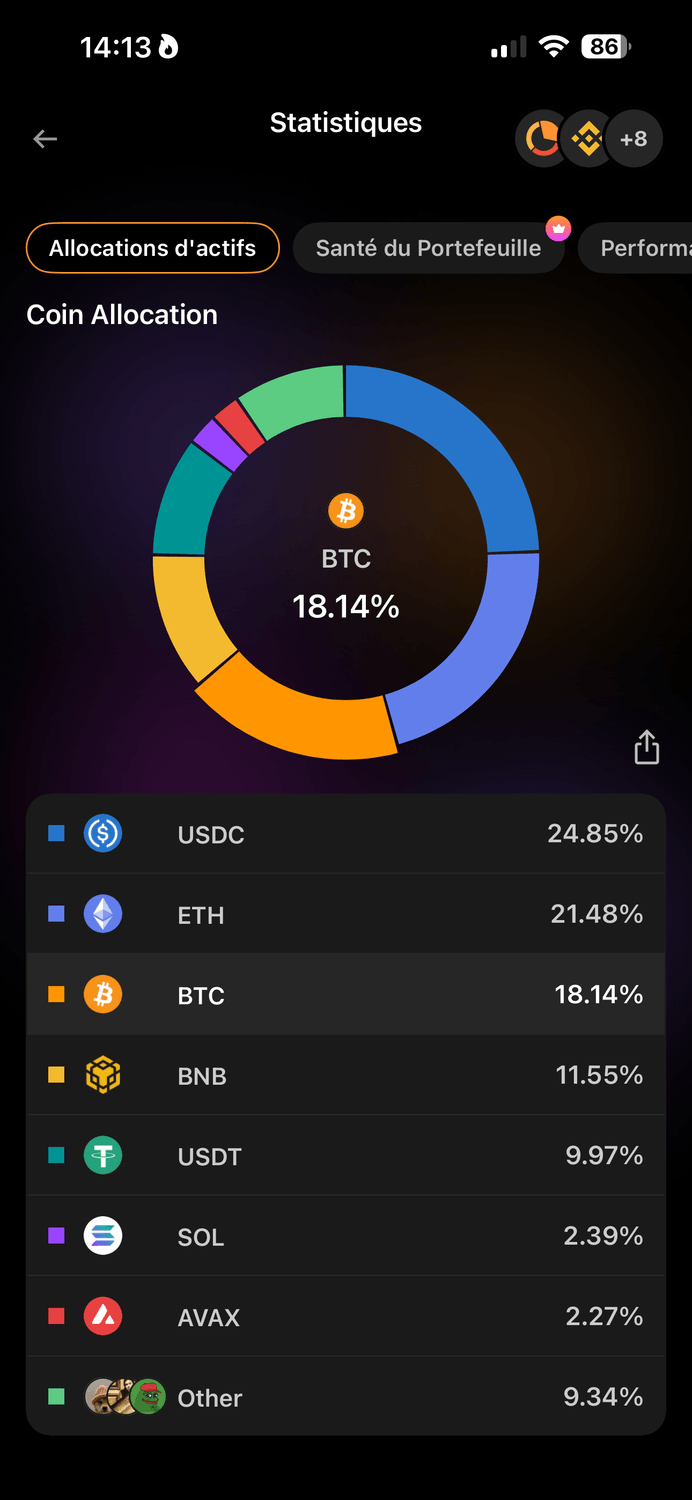Tap the ETH 21.48% percentage value

pyautogui.click(x=596, y=914)
